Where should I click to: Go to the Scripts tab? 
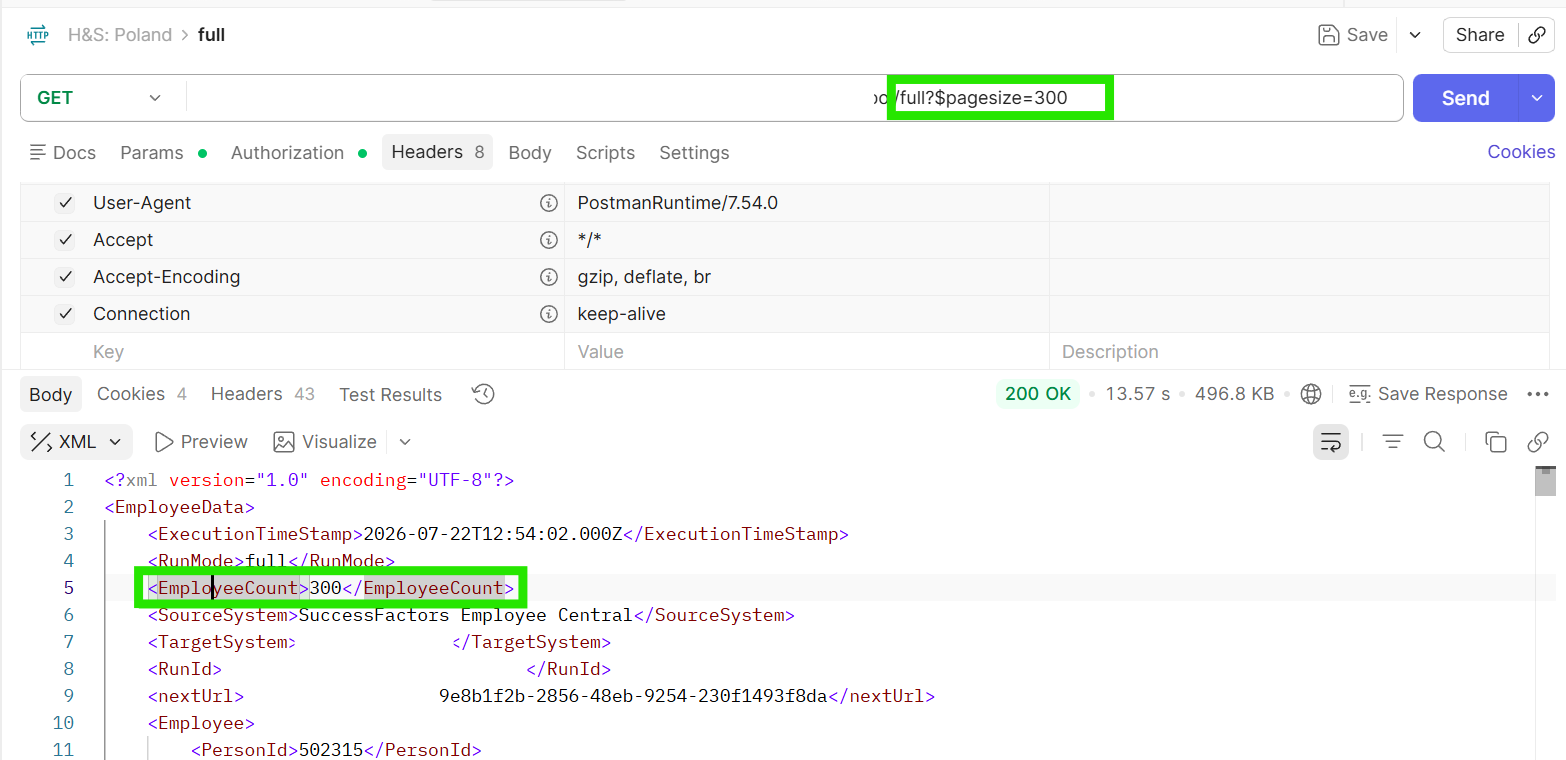605,153
